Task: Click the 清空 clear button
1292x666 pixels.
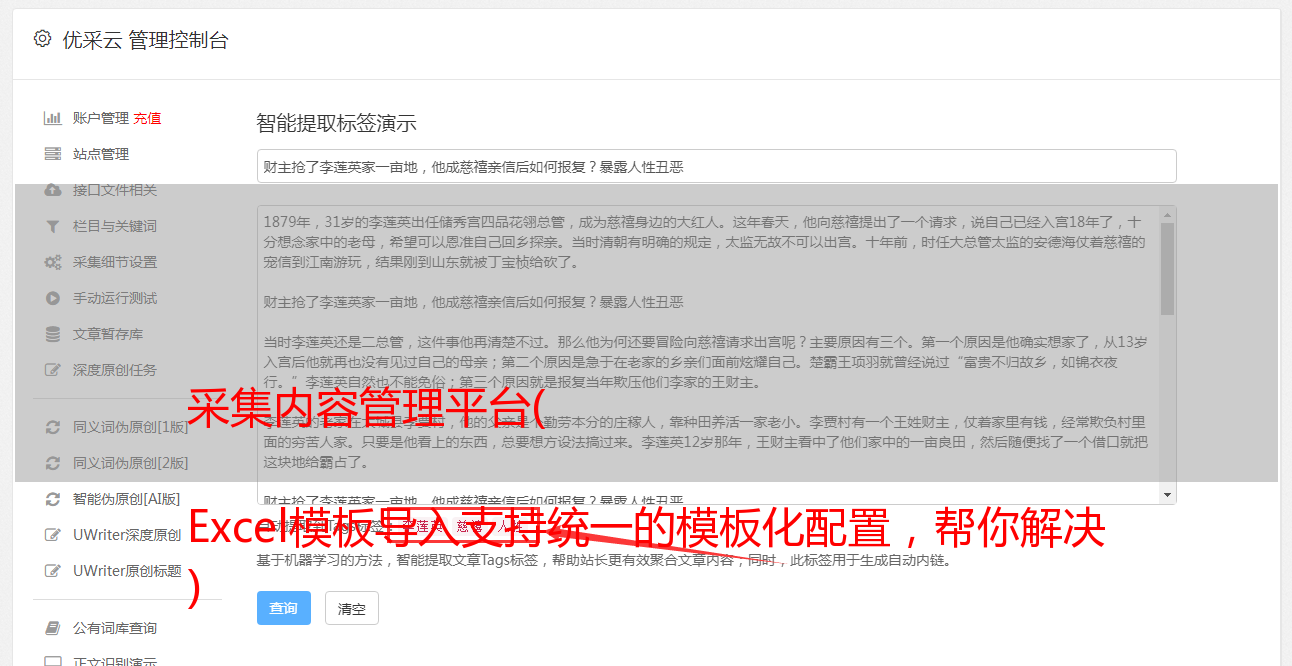Action: (x=352, y=608)
